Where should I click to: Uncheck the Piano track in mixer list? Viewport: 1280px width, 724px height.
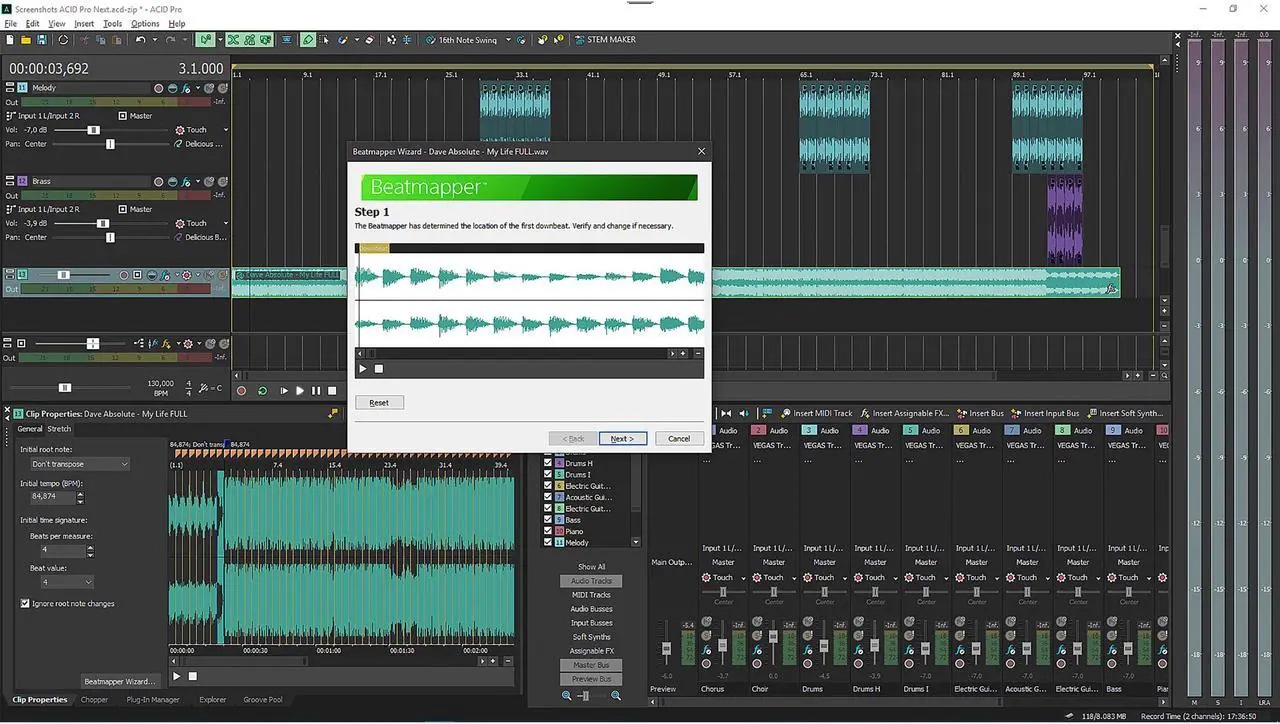point(547,531)
